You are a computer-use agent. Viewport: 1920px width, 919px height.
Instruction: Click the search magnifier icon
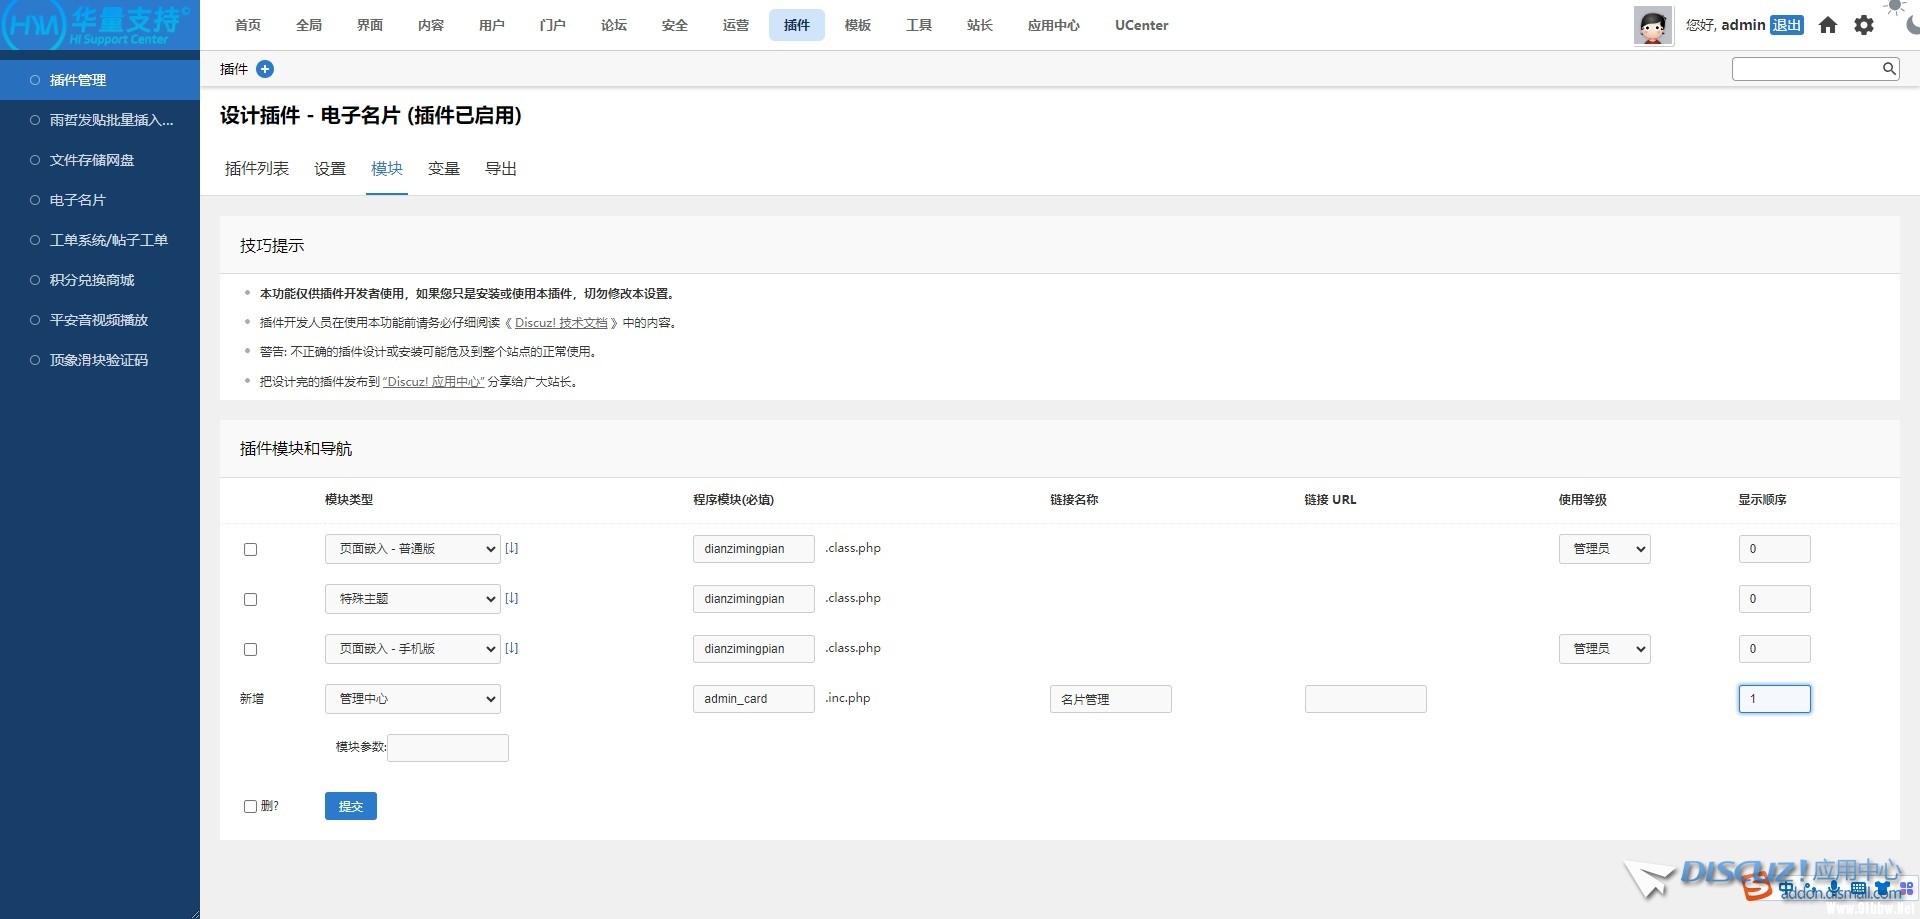[x=1889, y=69]
